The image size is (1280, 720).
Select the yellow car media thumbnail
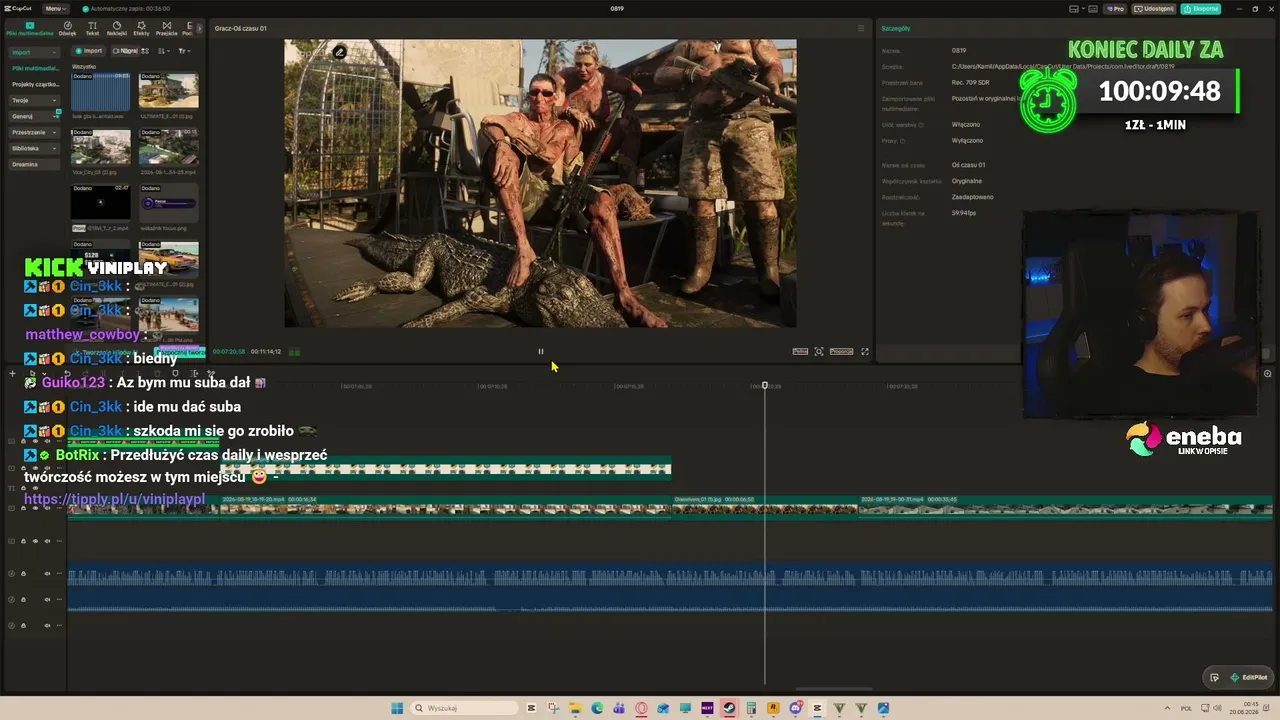tap(168, 259)
